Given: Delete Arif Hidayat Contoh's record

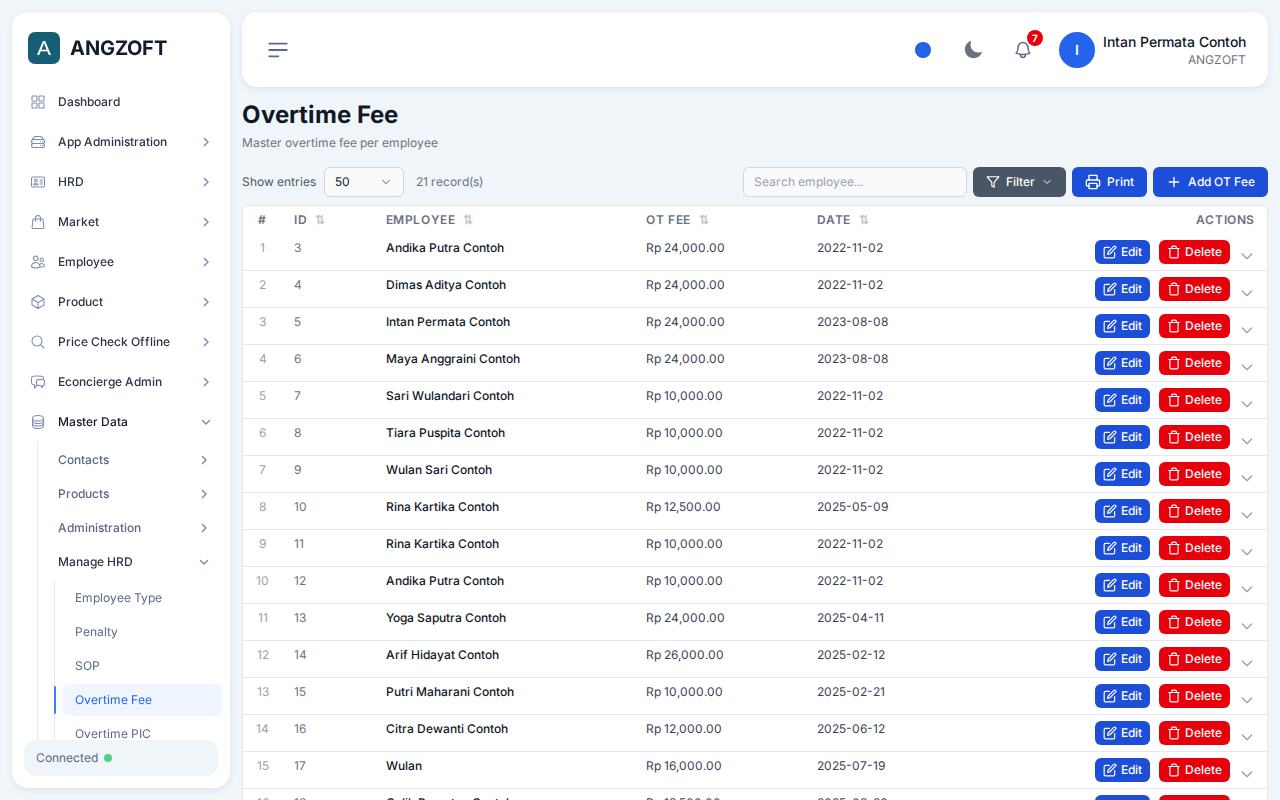Looking at the screenshot, I should click(1194, 659).
